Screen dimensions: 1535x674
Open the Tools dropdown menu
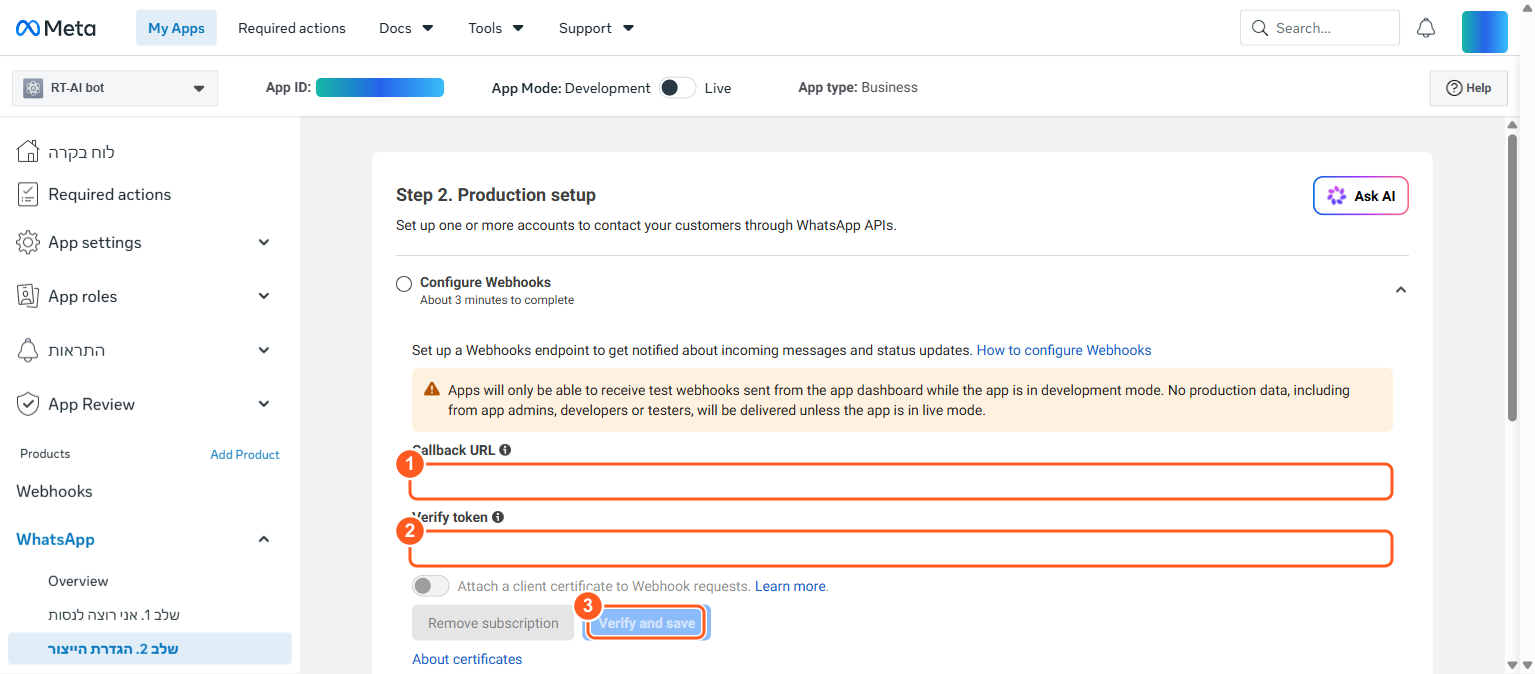(496, 28)
